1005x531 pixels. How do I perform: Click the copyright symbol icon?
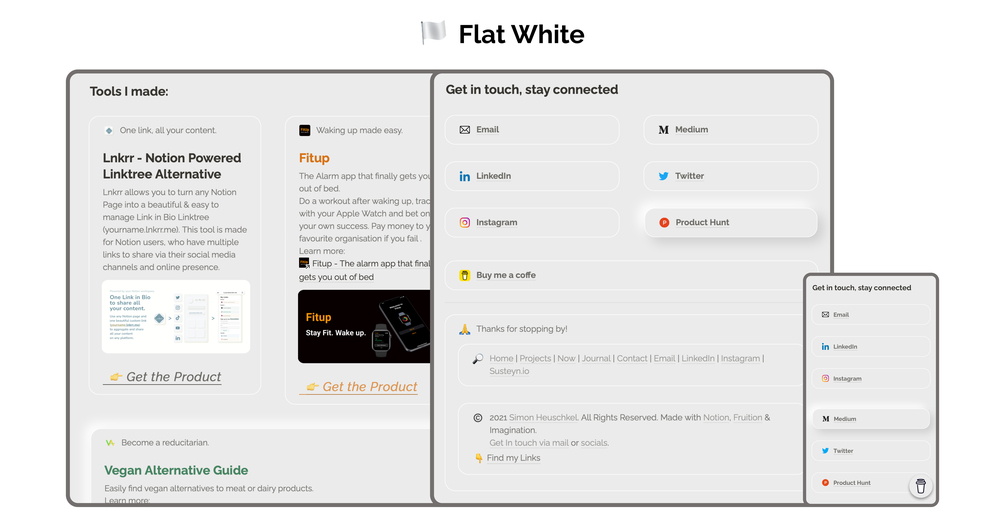478,417
